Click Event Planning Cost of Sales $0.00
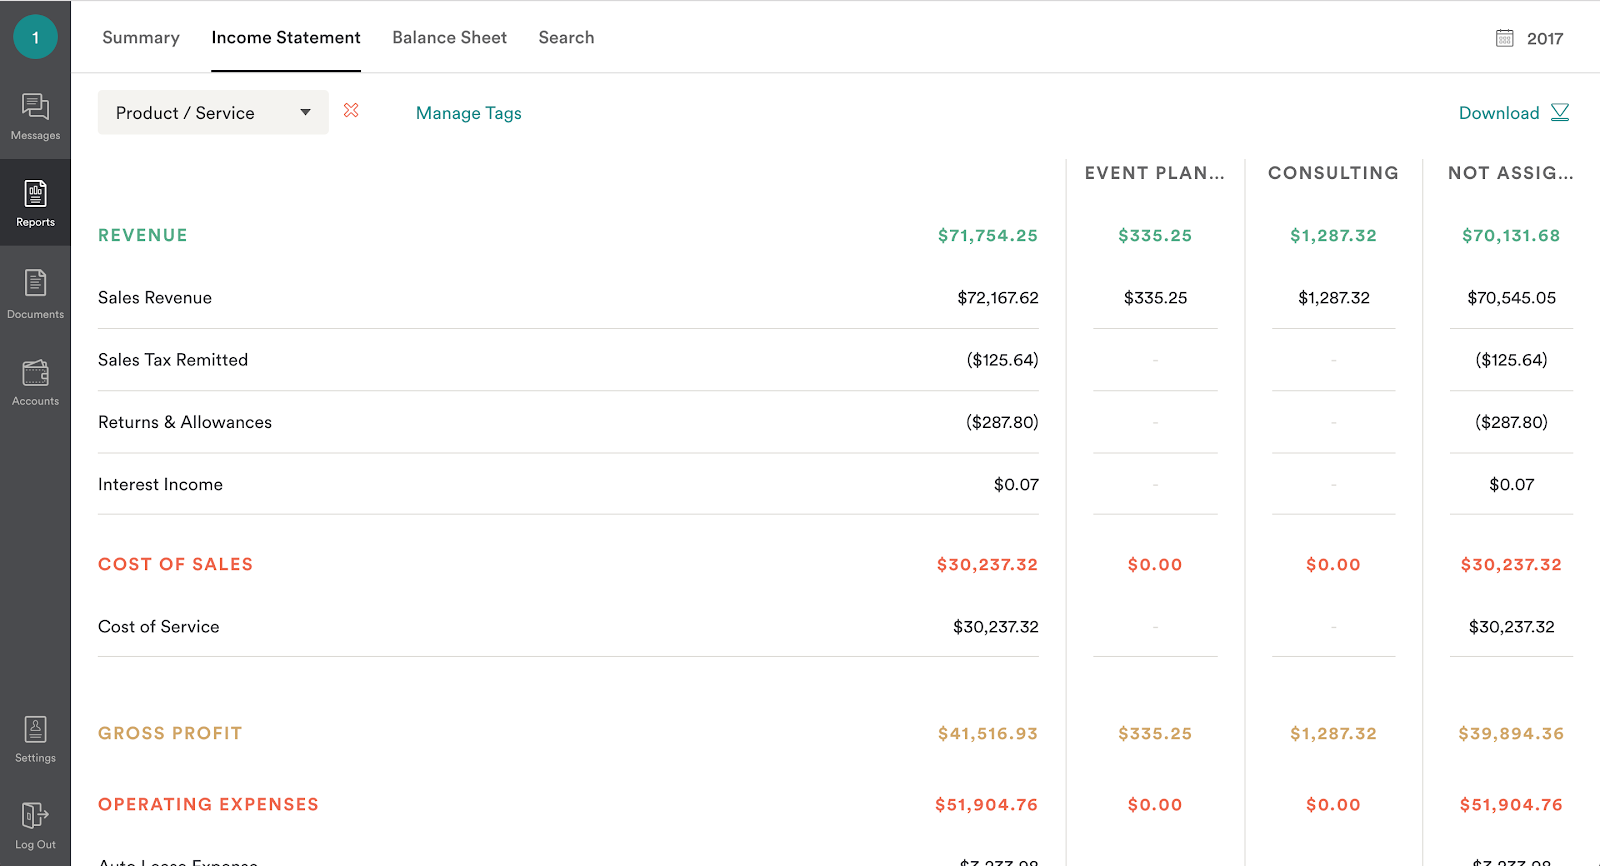Screen dimensions: 1600x866 (x=1155, y=564)
